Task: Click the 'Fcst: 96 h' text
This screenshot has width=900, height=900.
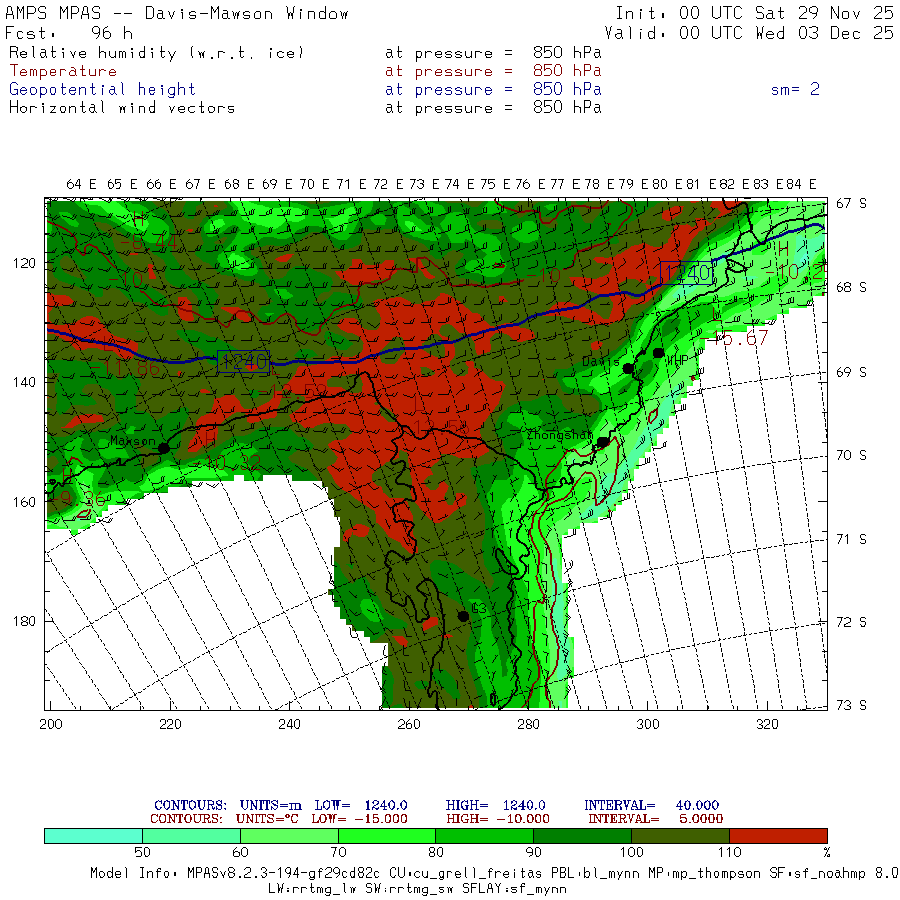Action: click(69, 33)
